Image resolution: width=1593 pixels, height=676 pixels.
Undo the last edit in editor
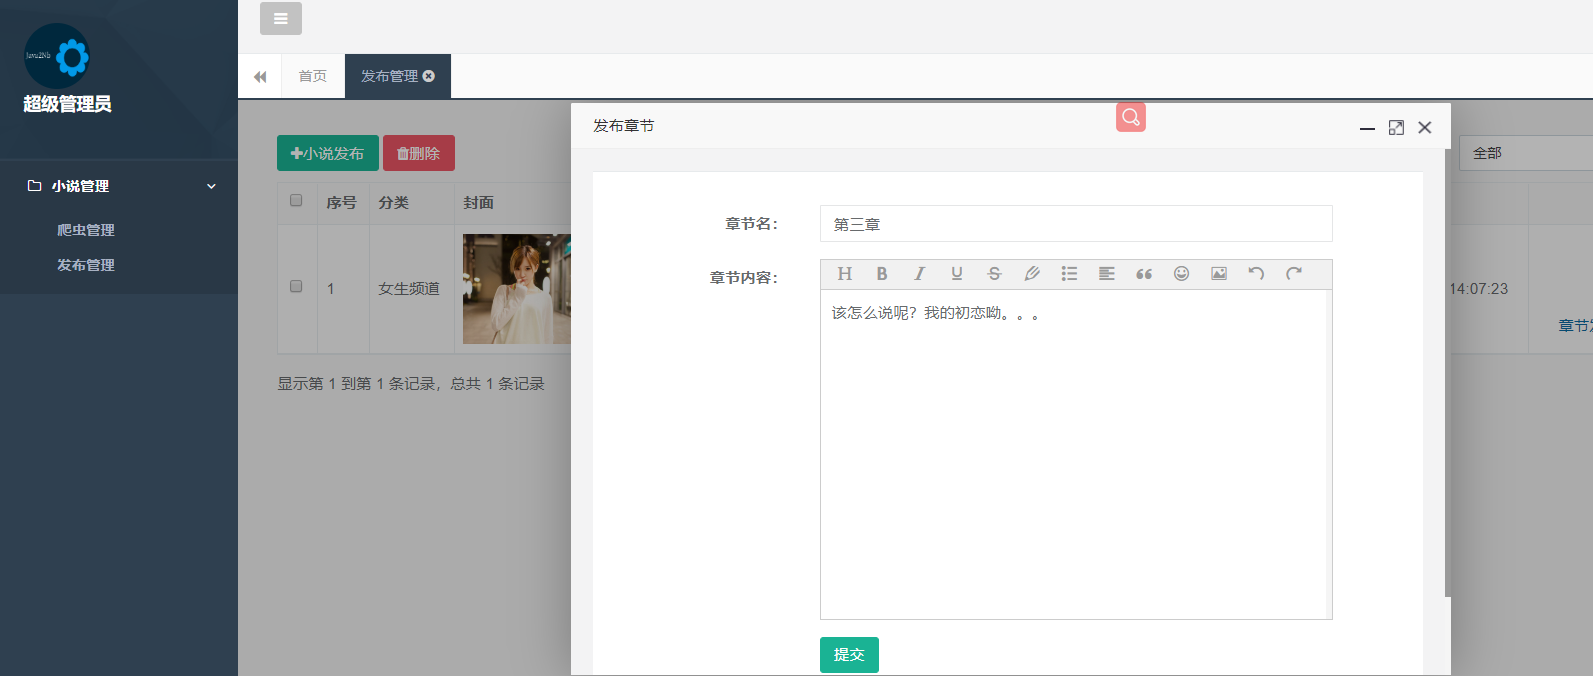click(x=1256, y=274)
